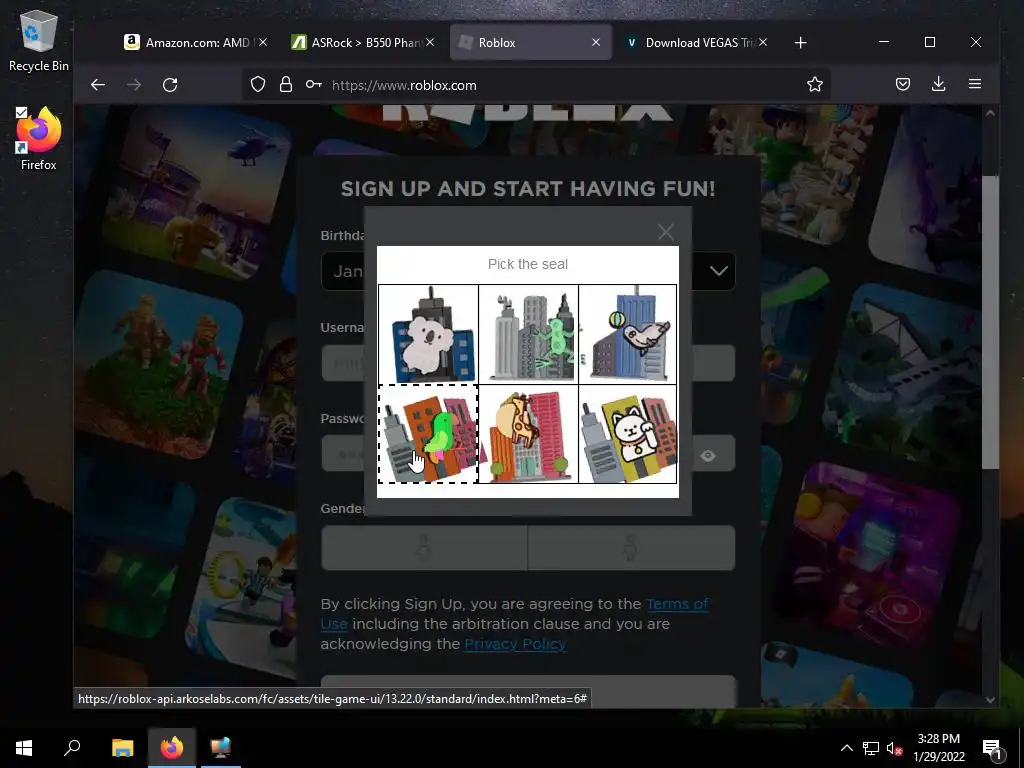Open the notification center icon

pos(991,748)
